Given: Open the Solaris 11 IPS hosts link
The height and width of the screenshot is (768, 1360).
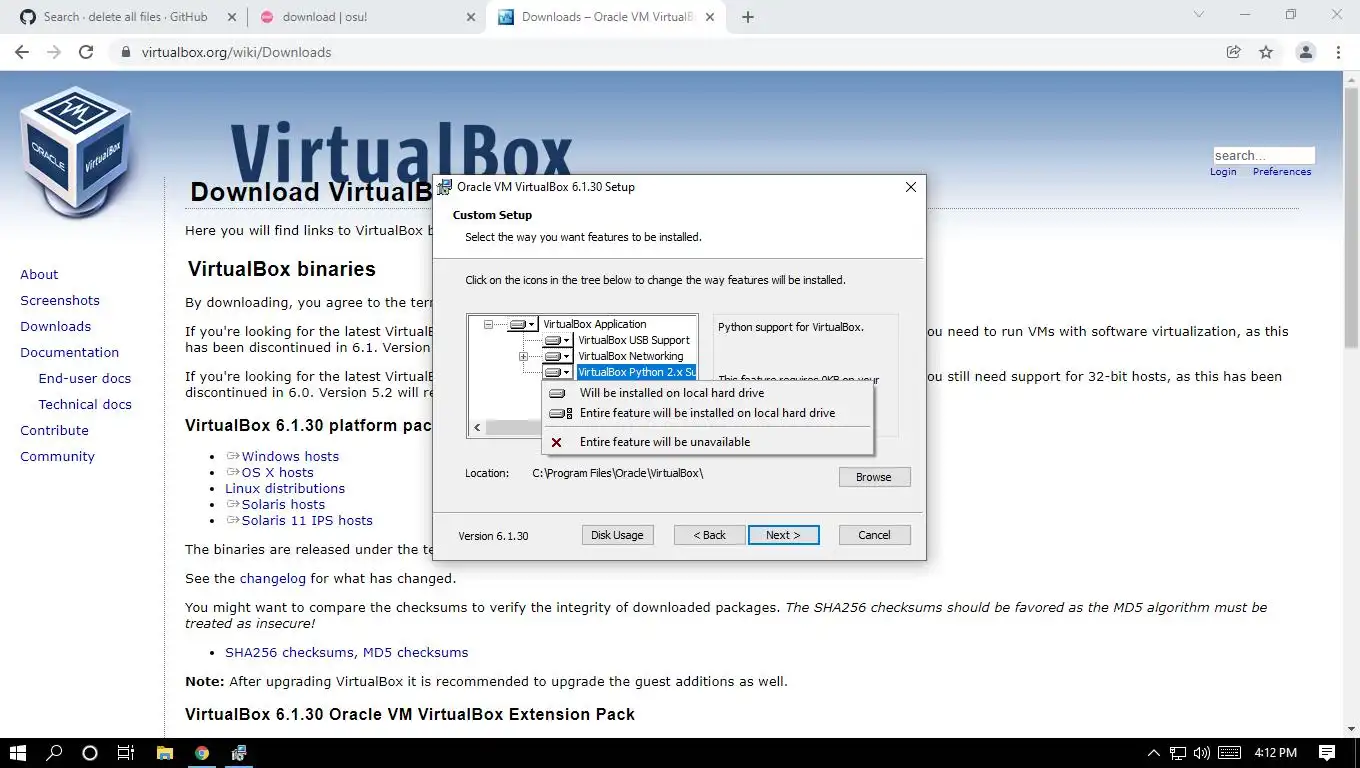Looking at the screenshot, I should click(x=307, y=520).
